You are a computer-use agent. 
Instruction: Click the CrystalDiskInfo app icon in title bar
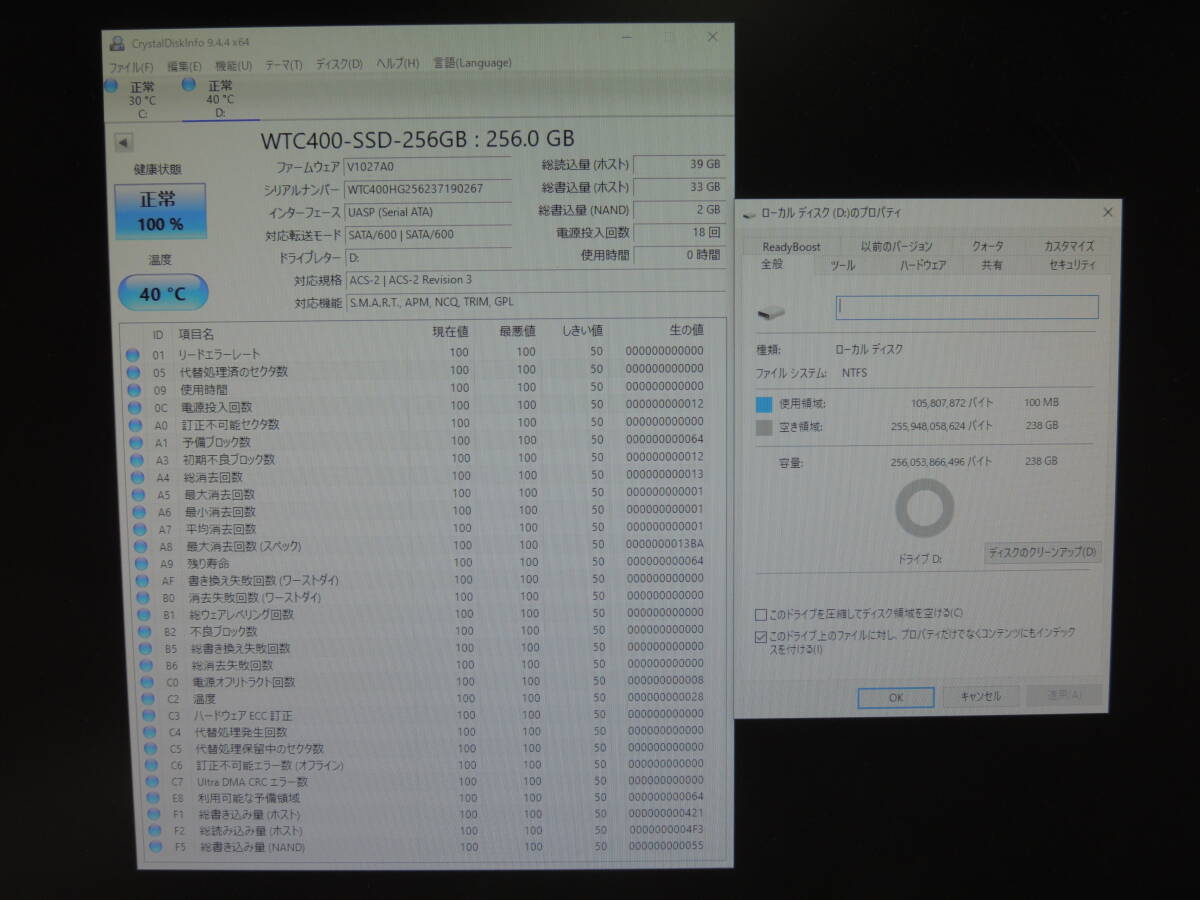[x=118, y=43]
